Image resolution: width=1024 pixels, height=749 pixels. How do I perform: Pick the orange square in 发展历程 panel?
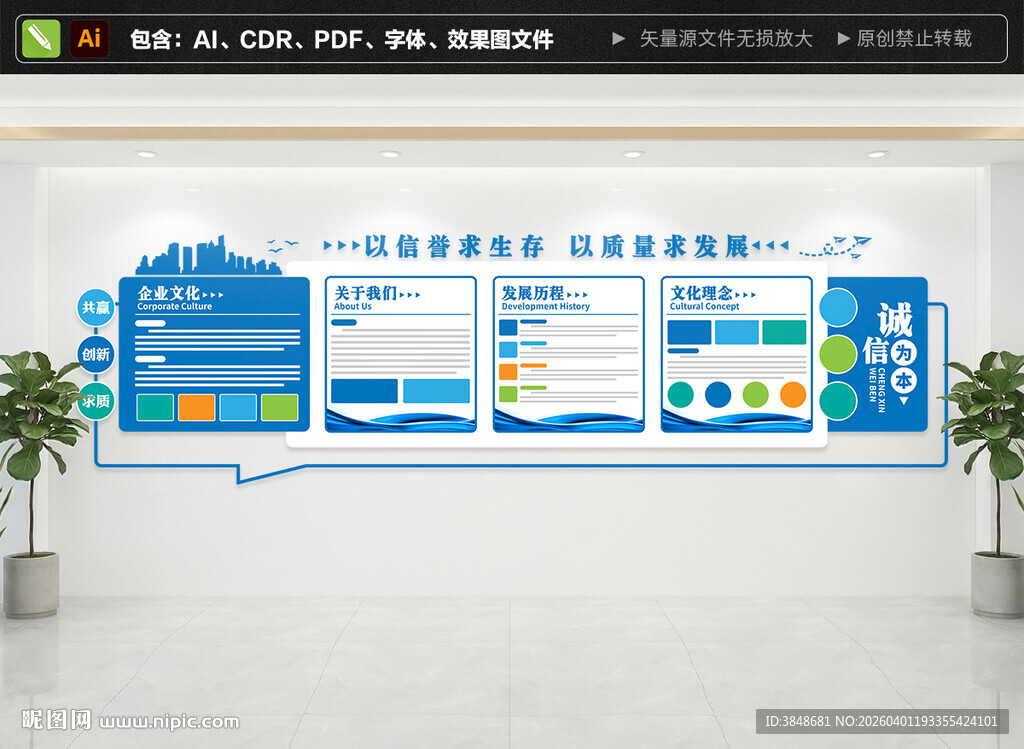(x=508, y=372)
